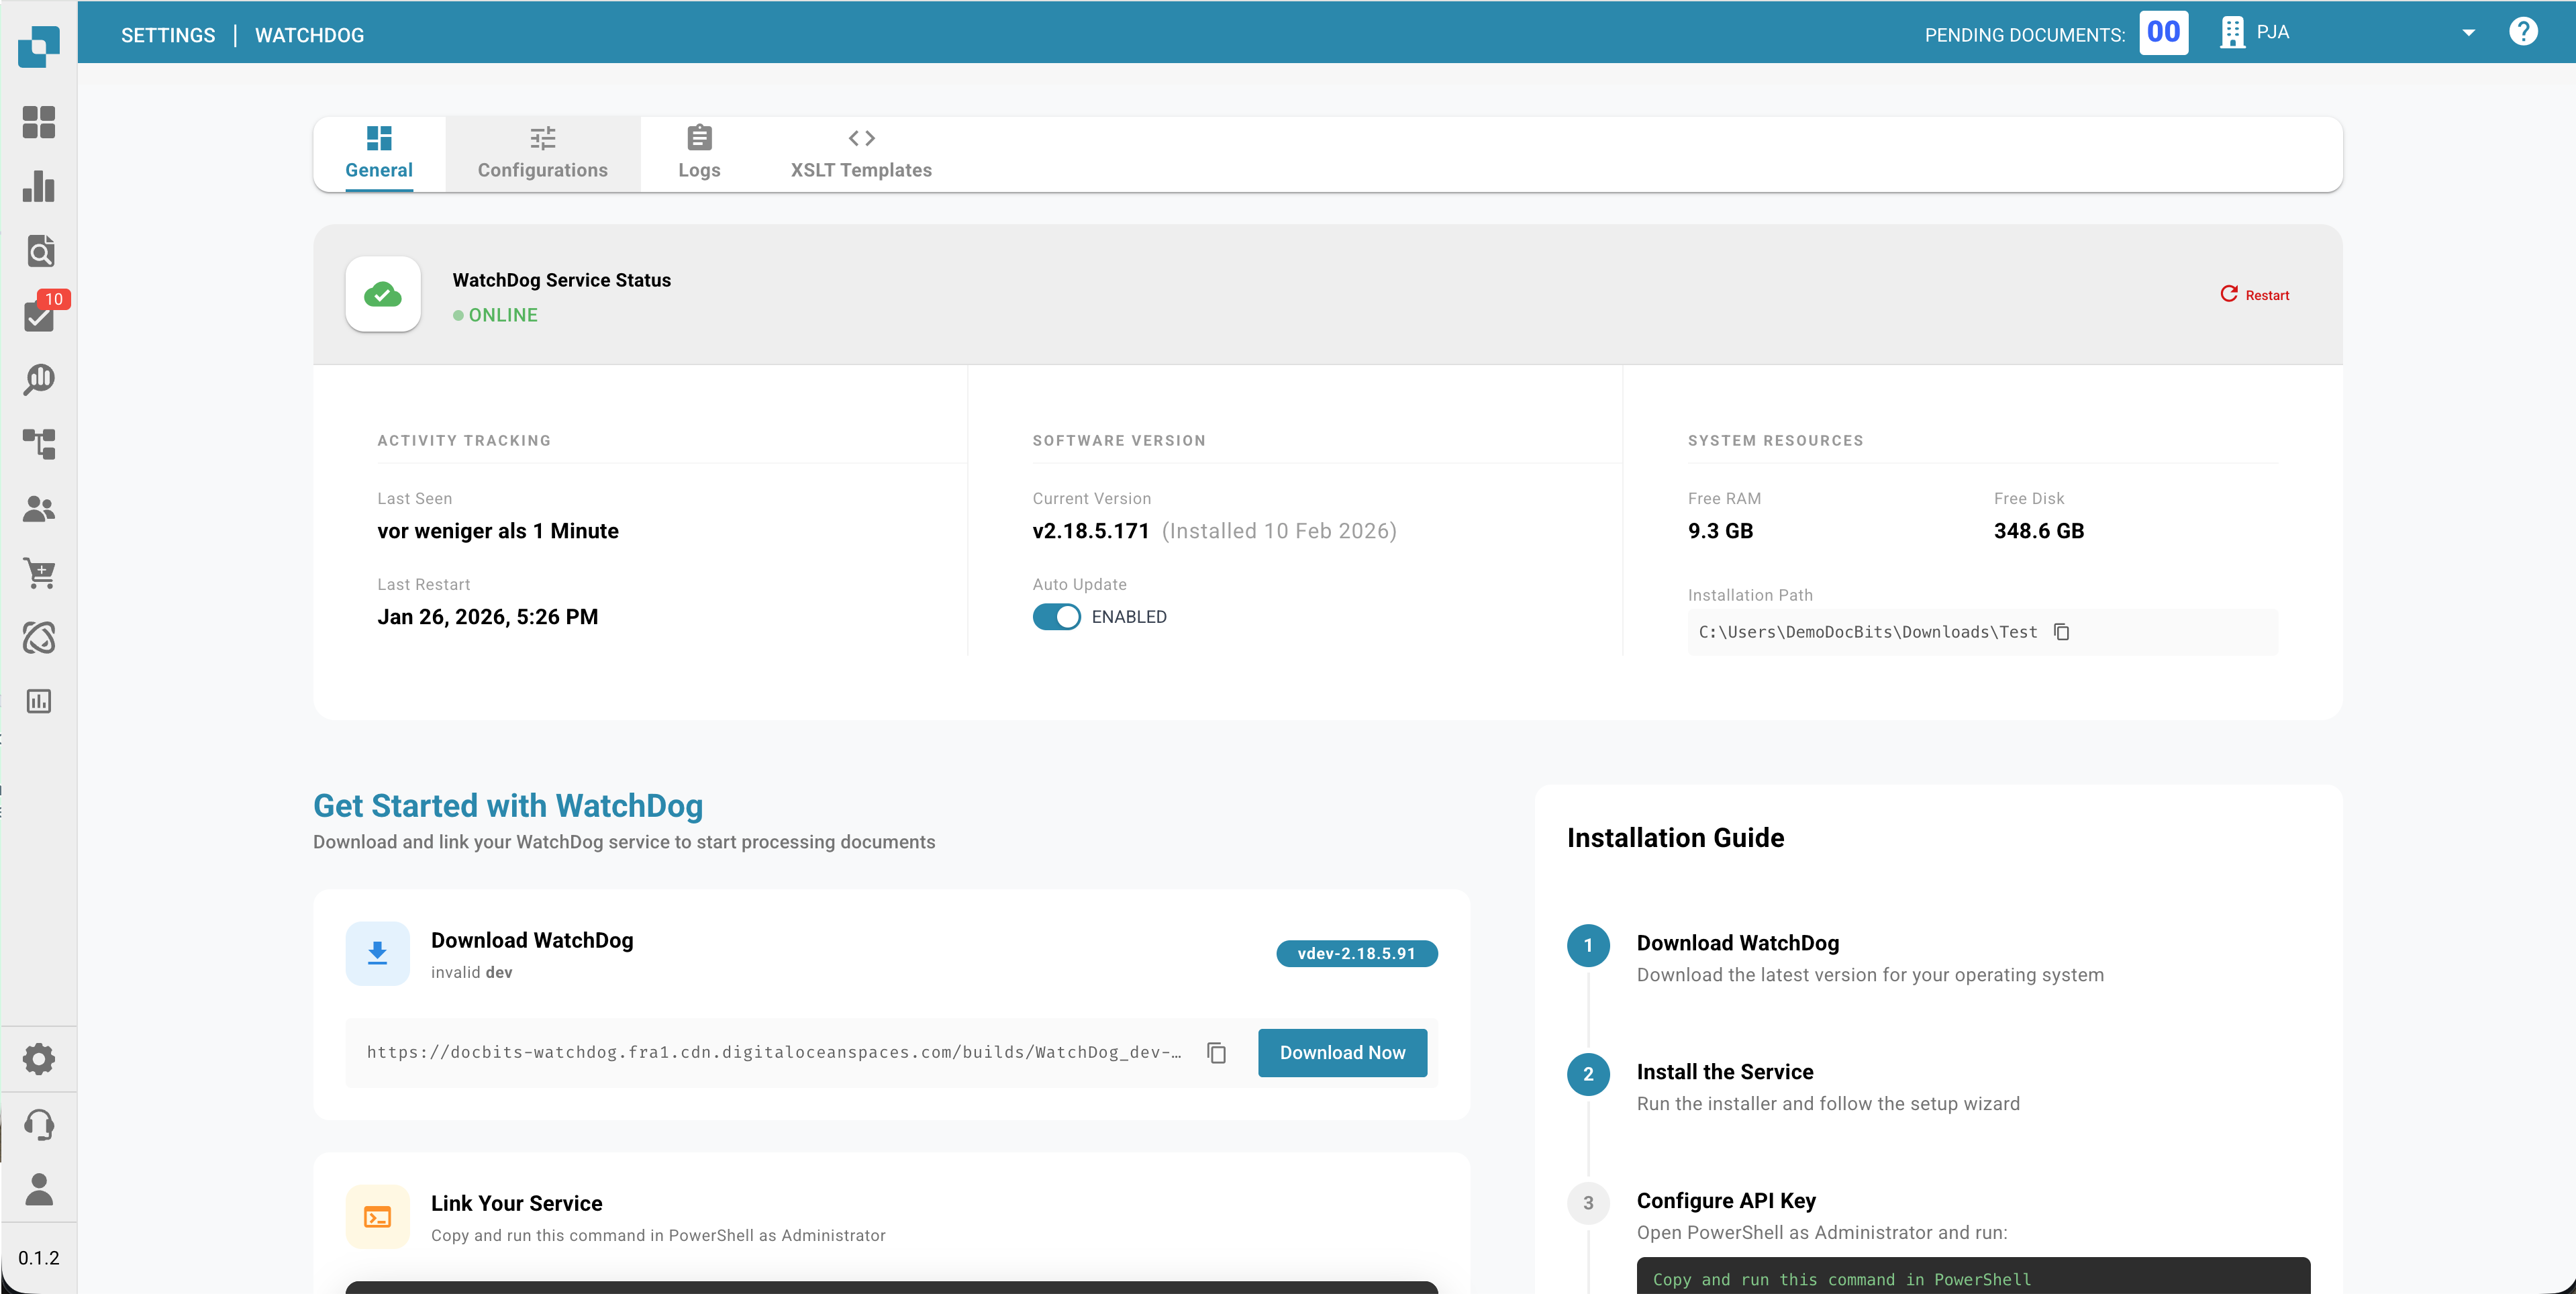Click the shopping cart sidebar icon
This screenshot has width=2576, height=1294.
click(x=39, y=573)
